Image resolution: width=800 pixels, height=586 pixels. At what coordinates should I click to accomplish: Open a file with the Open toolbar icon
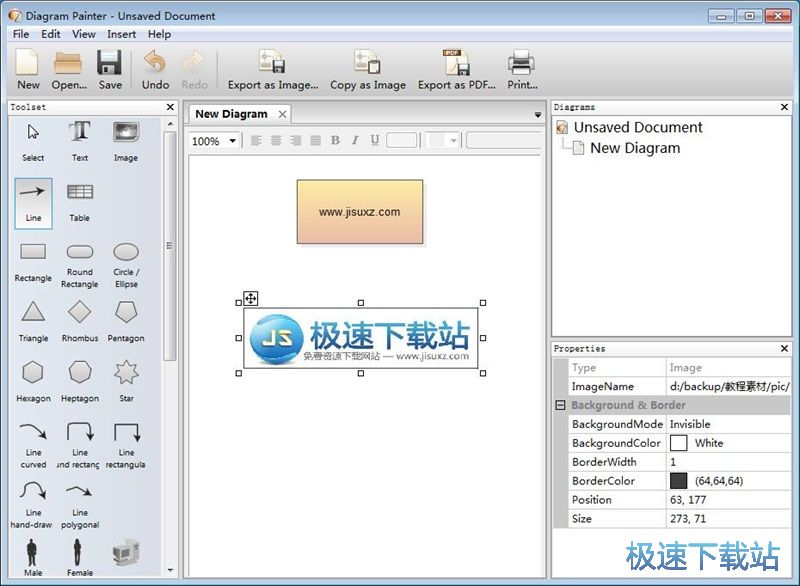(69, 70)
